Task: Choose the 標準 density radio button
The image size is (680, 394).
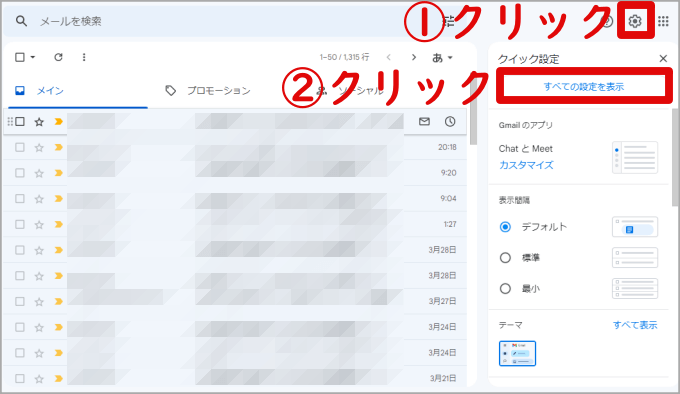Action: [505, 258]
